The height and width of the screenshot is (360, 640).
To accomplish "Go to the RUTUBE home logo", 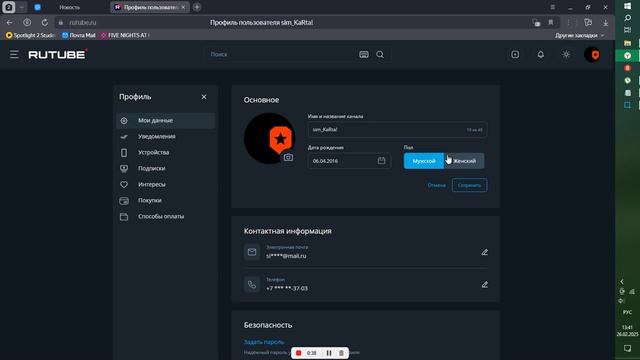I will (x=58, y=54).
